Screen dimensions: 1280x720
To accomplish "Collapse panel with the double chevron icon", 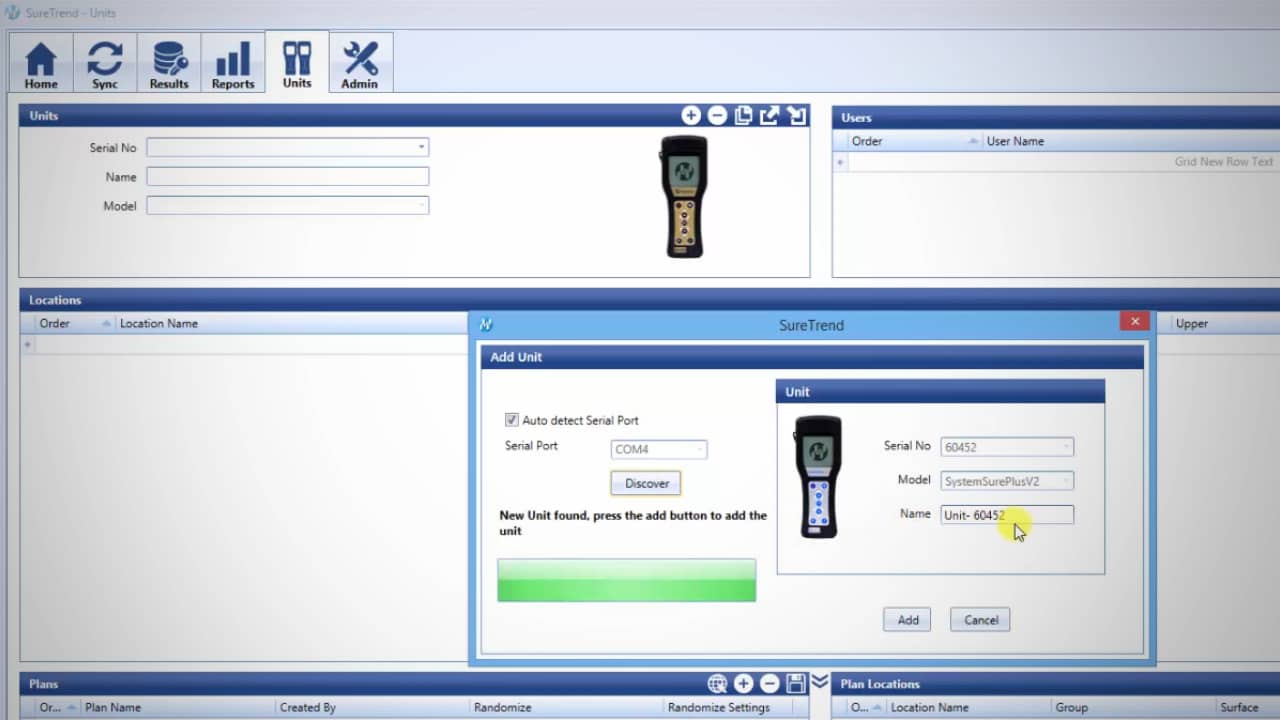I will pos(820,681).
